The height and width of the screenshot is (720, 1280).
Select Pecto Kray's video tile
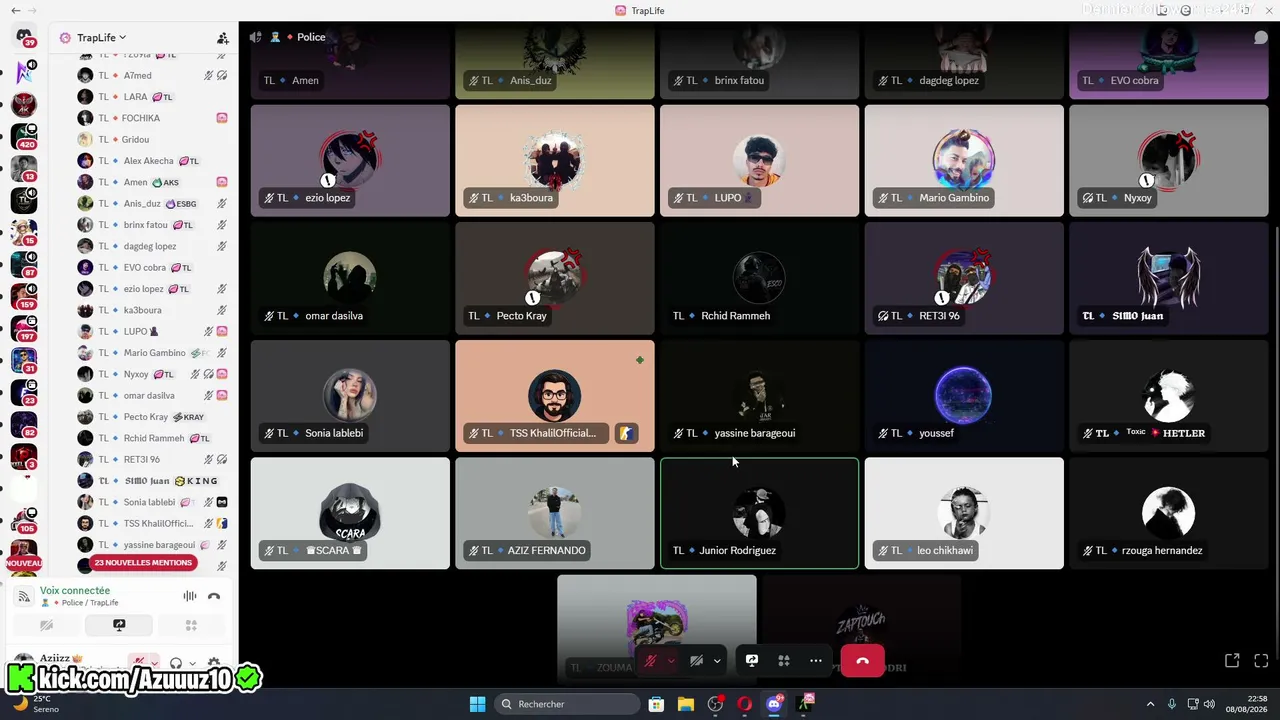555,278
